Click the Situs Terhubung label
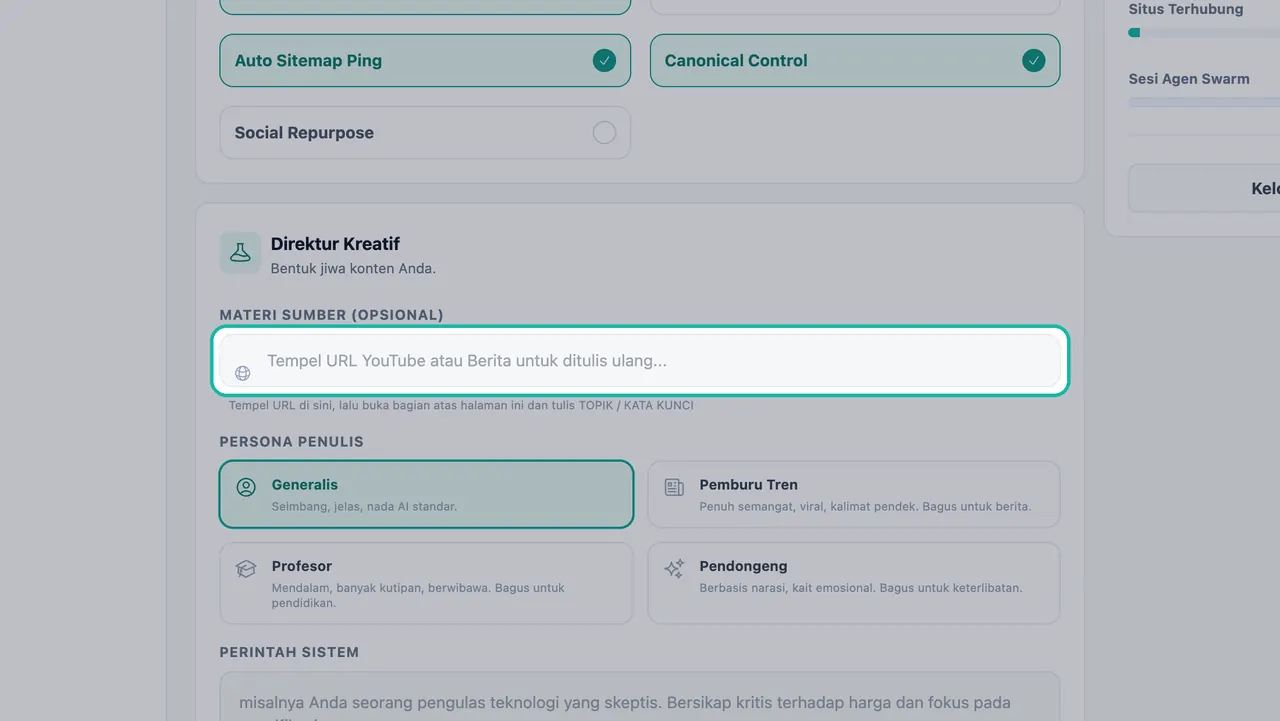The width and height of the screenshot is (1280, 721). point(1186,9)
